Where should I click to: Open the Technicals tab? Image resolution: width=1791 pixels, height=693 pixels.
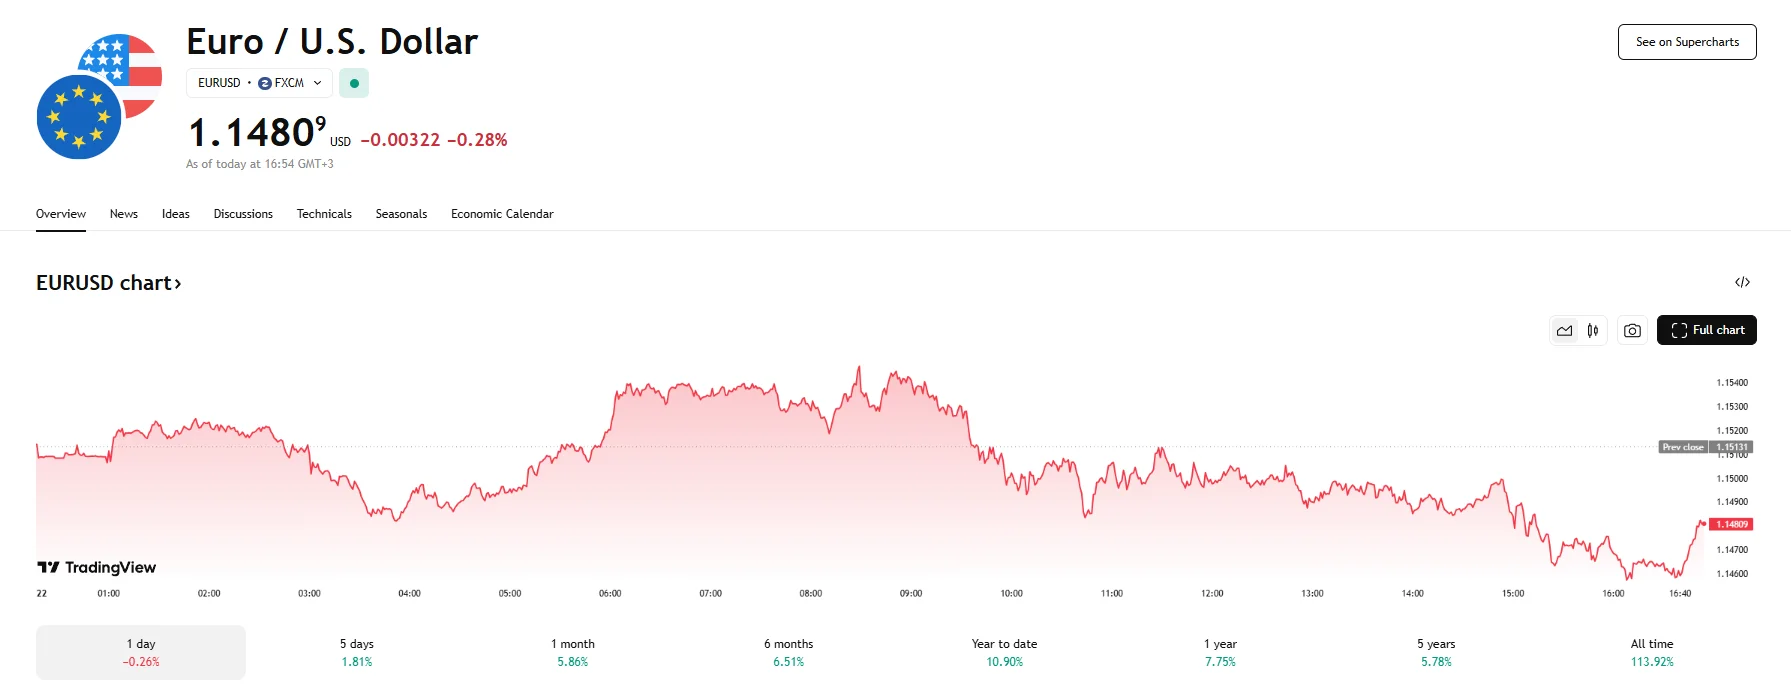[324, 214]
